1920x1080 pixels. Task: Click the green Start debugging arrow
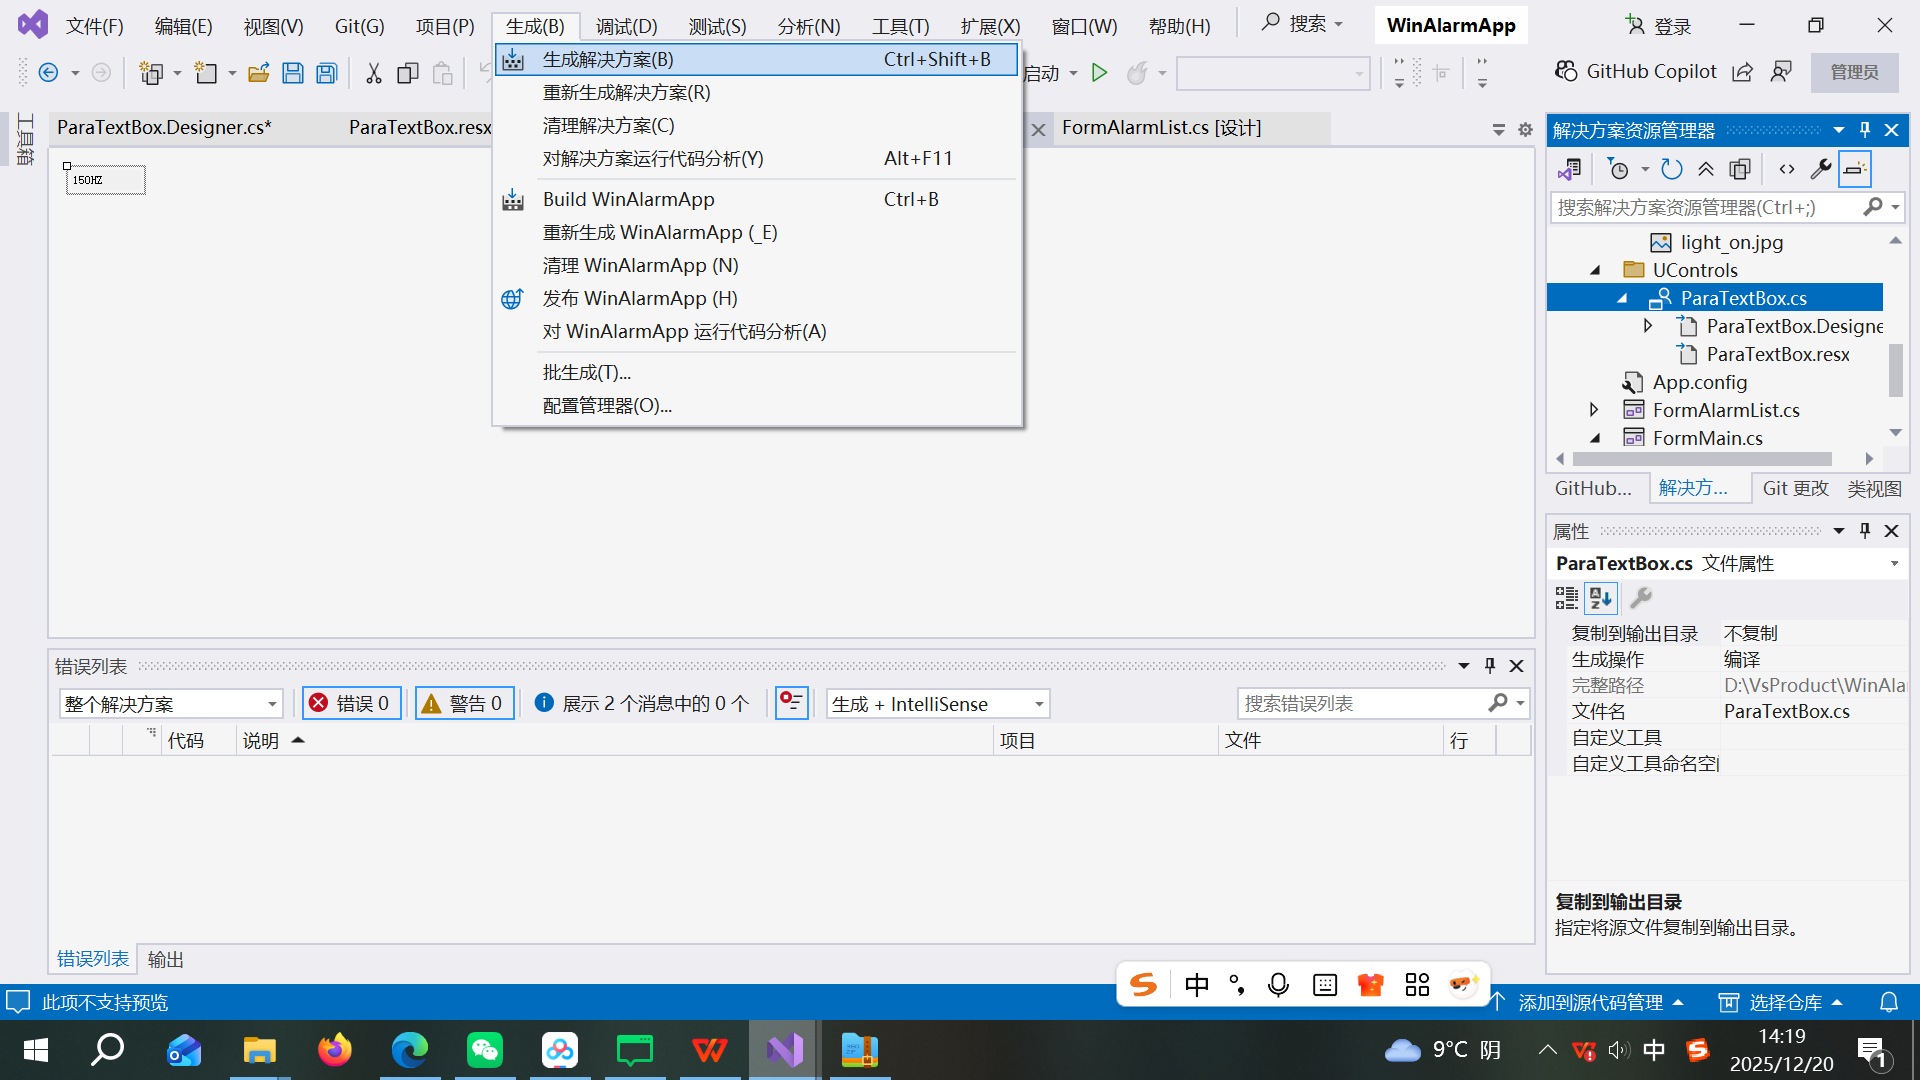click(x=1099, y=73)
